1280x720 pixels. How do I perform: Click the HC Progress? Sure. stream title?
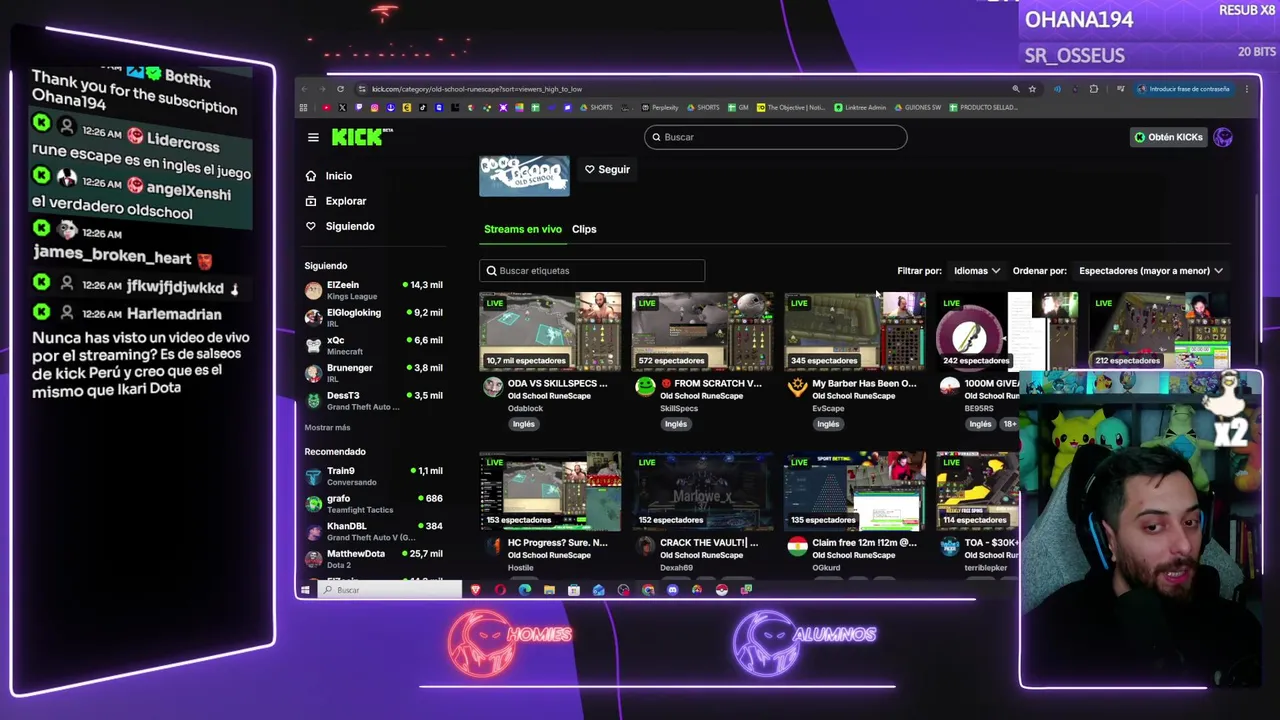pos(557,542)
